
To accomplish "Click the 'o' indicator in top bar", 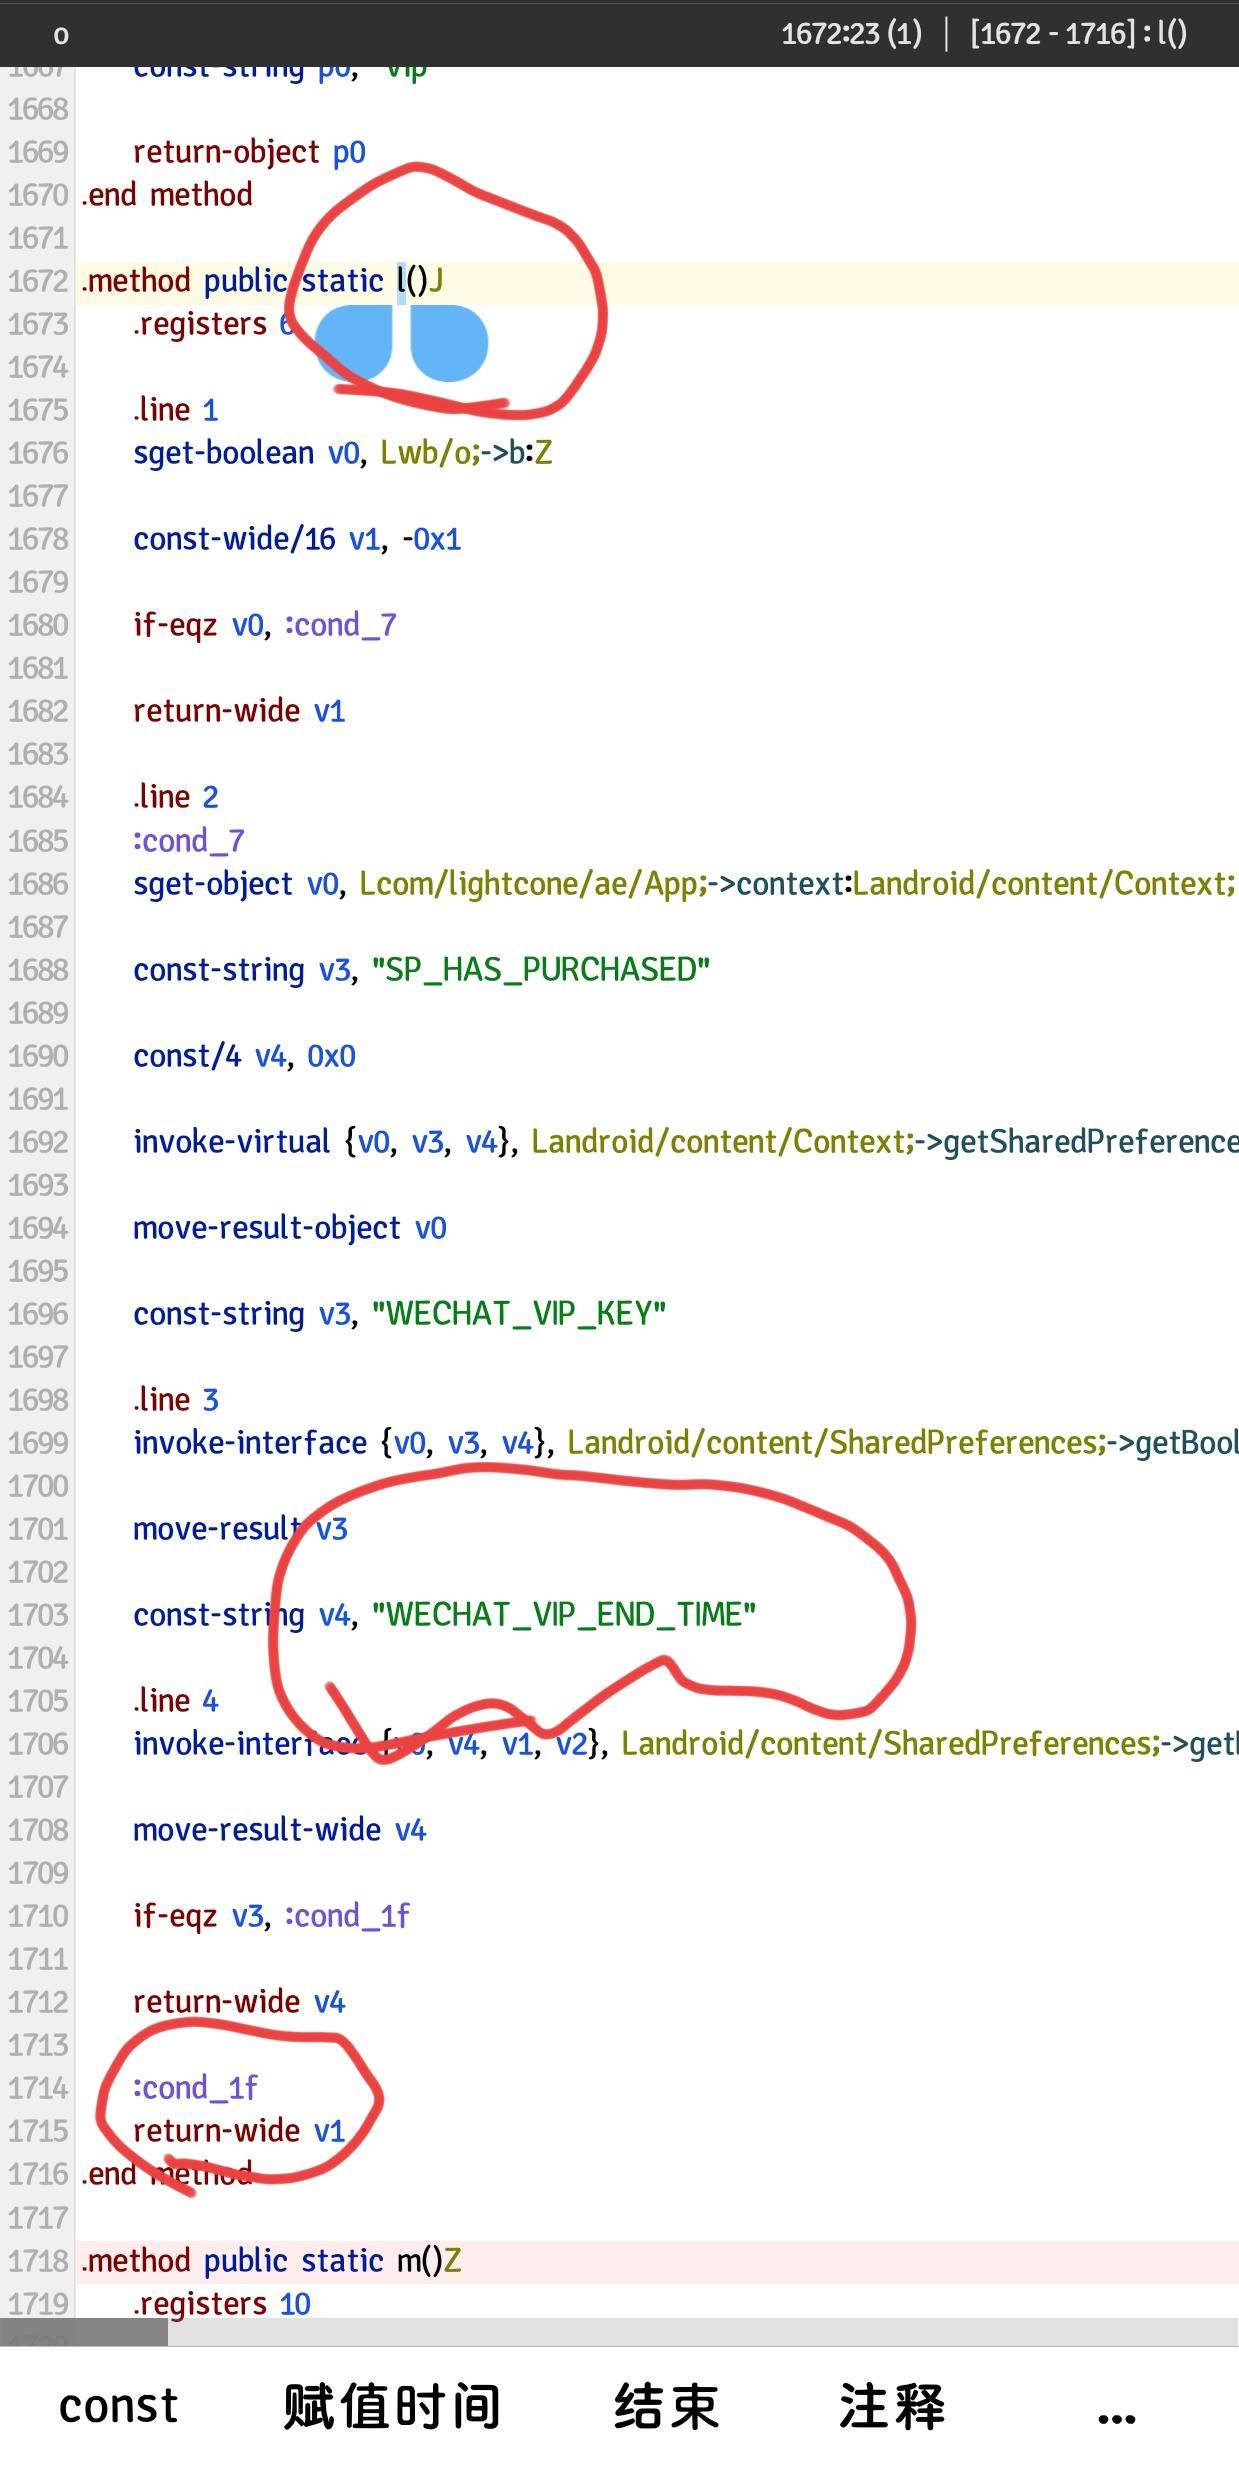I will tap(61, 35).
